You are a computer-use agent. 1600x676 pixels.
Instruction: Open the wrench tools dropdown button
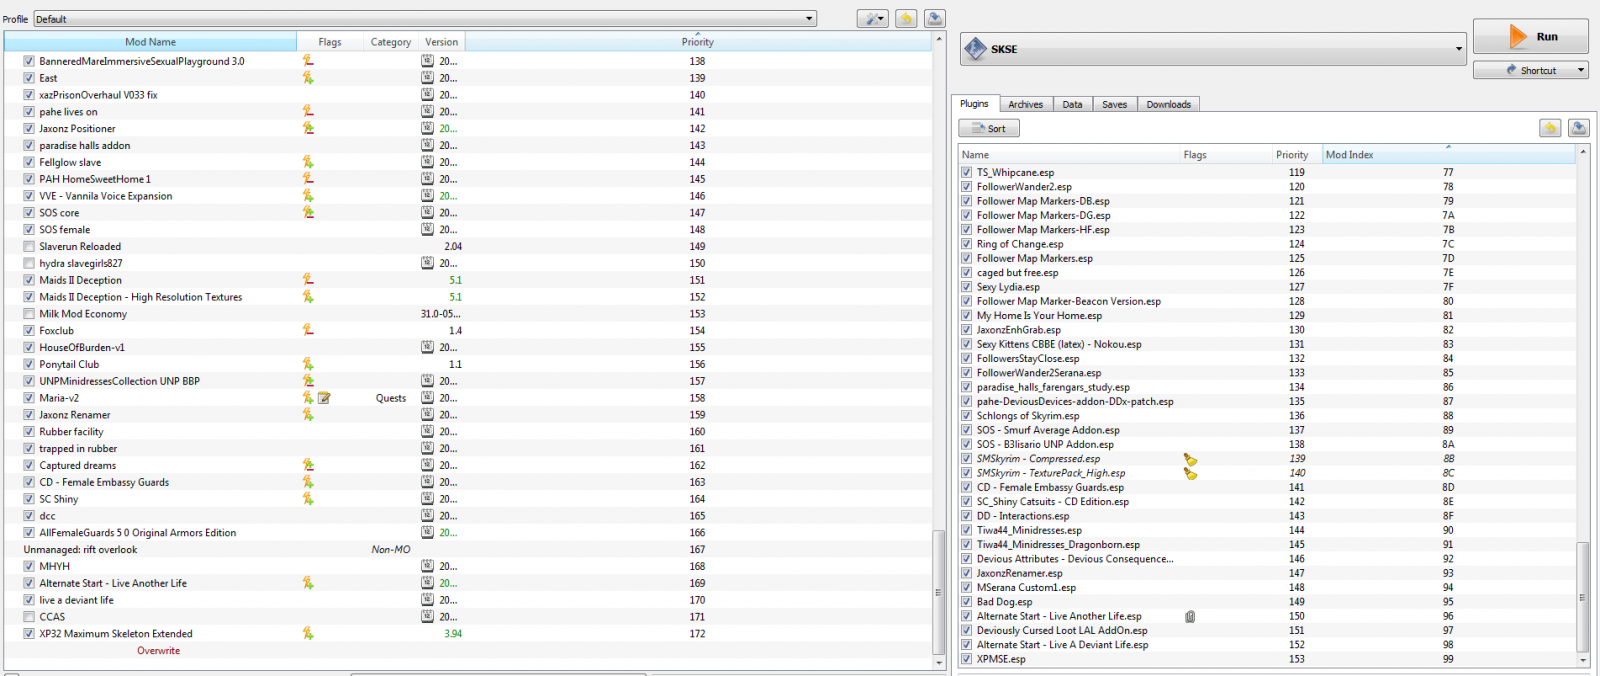pos(872,19)
